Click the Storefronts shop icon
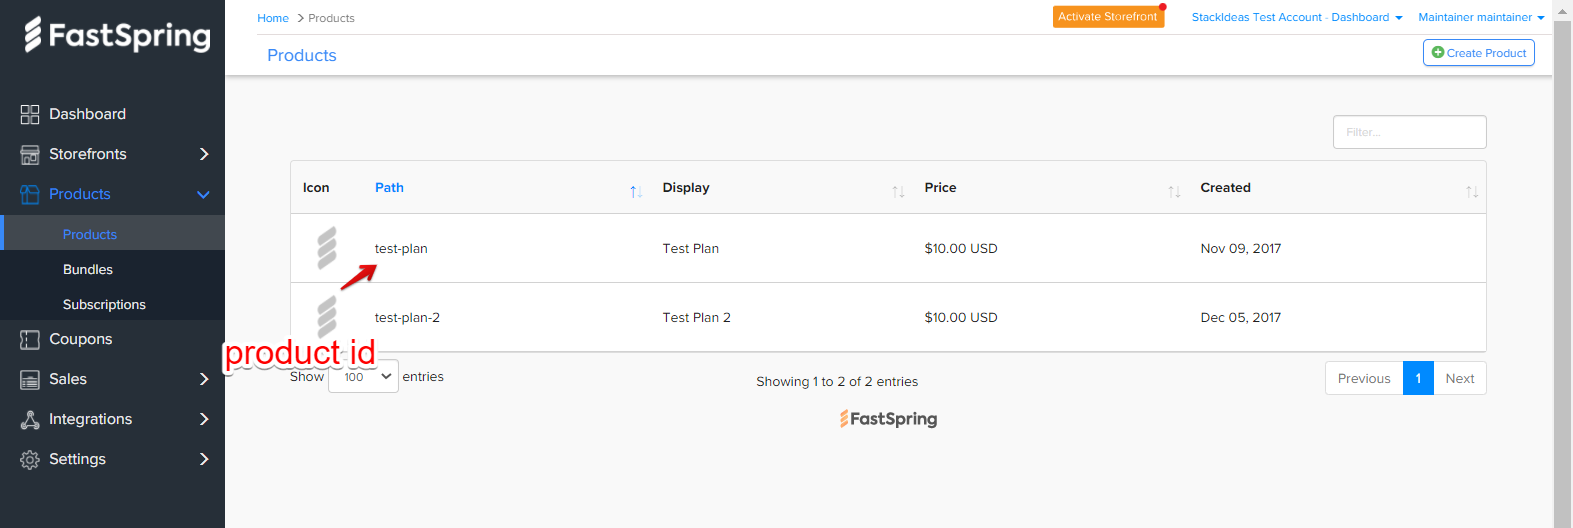This screenshot has width=1573, height=528. coord(30,155)
